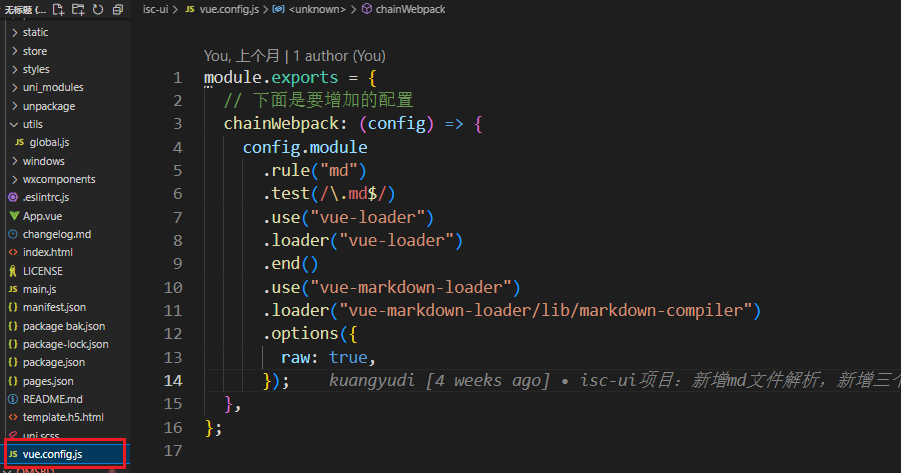
Task: Refresh the file explorer
Action: coord(98,9)
